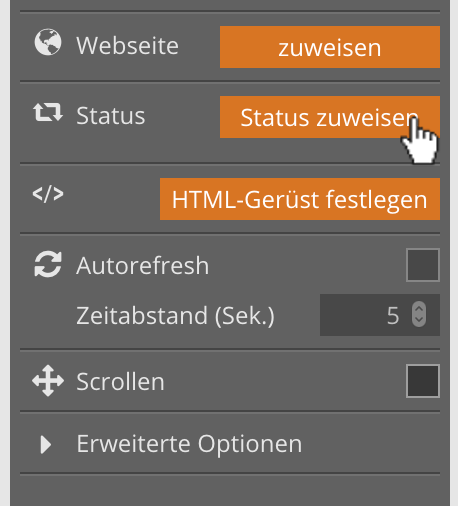
Task: Click the Autorefresh label text
Action: pyautogui.click(x=142, y=266)
